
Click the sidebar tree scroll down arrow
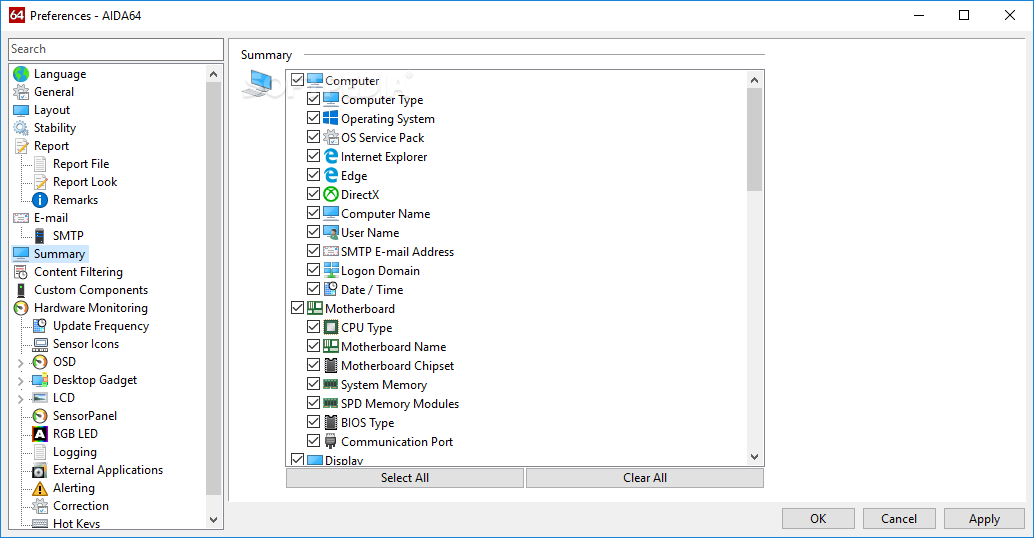213,520
